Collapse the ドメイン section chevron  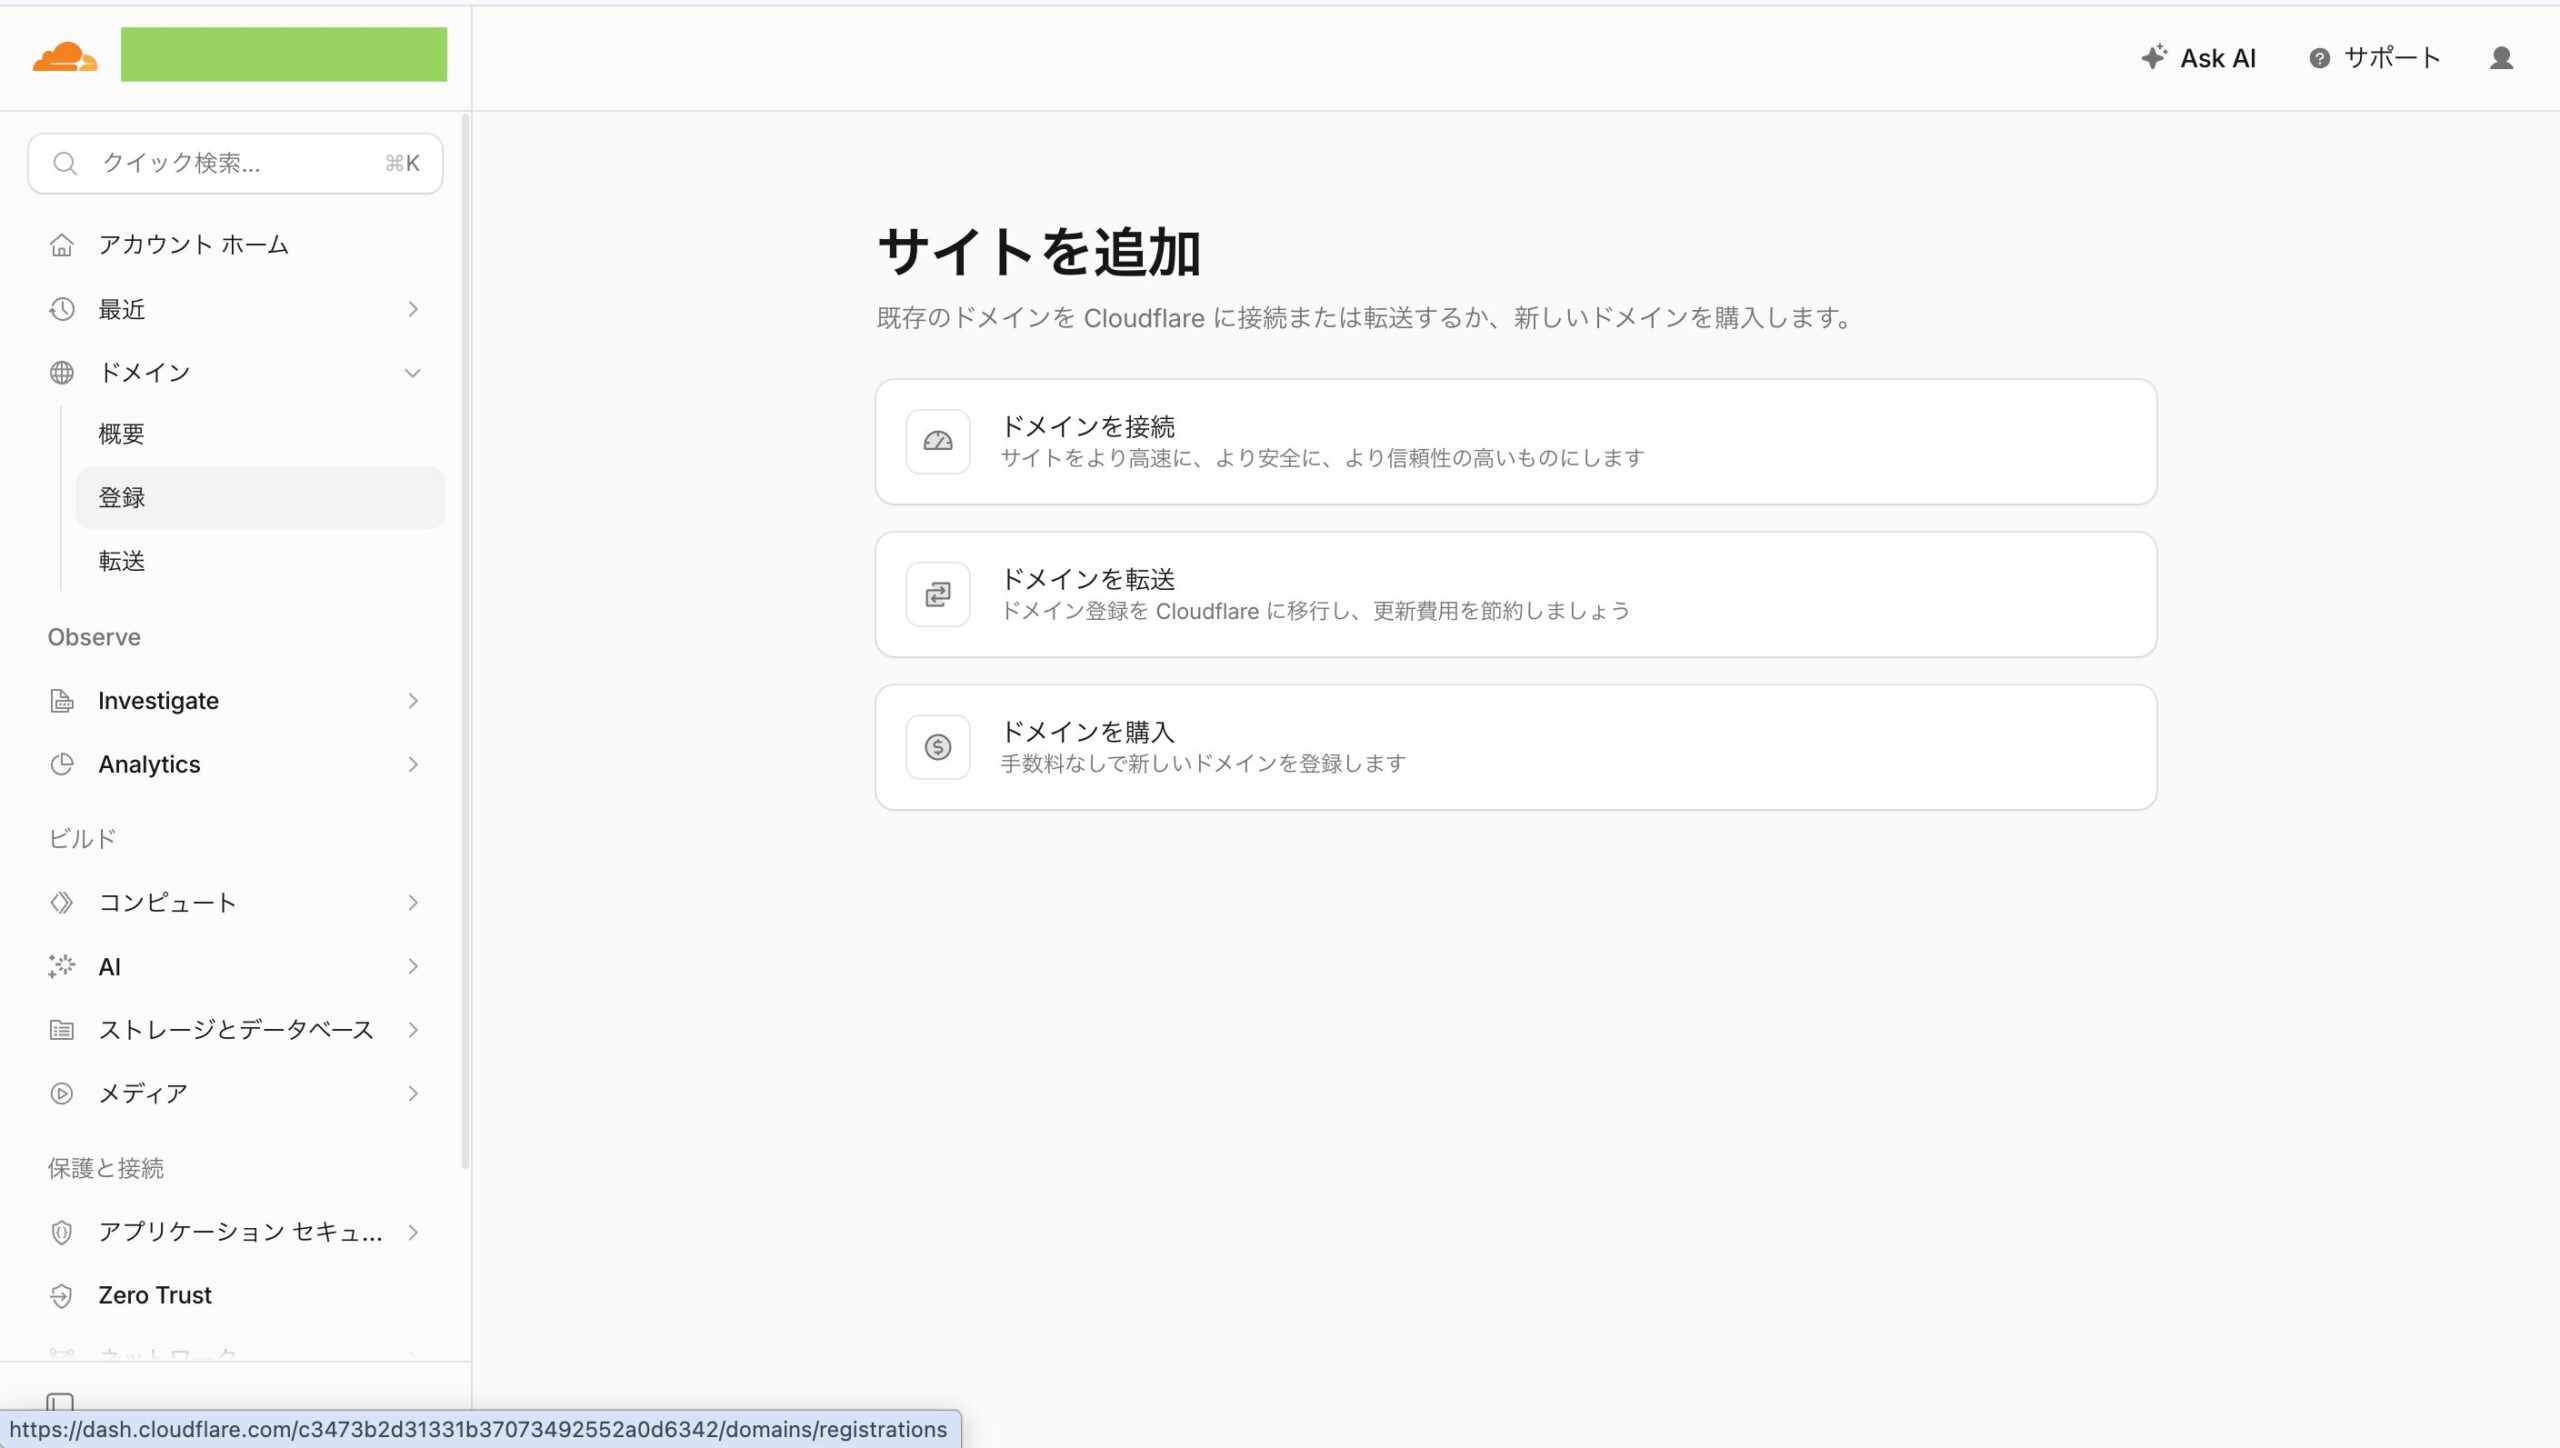click(413, 373)
